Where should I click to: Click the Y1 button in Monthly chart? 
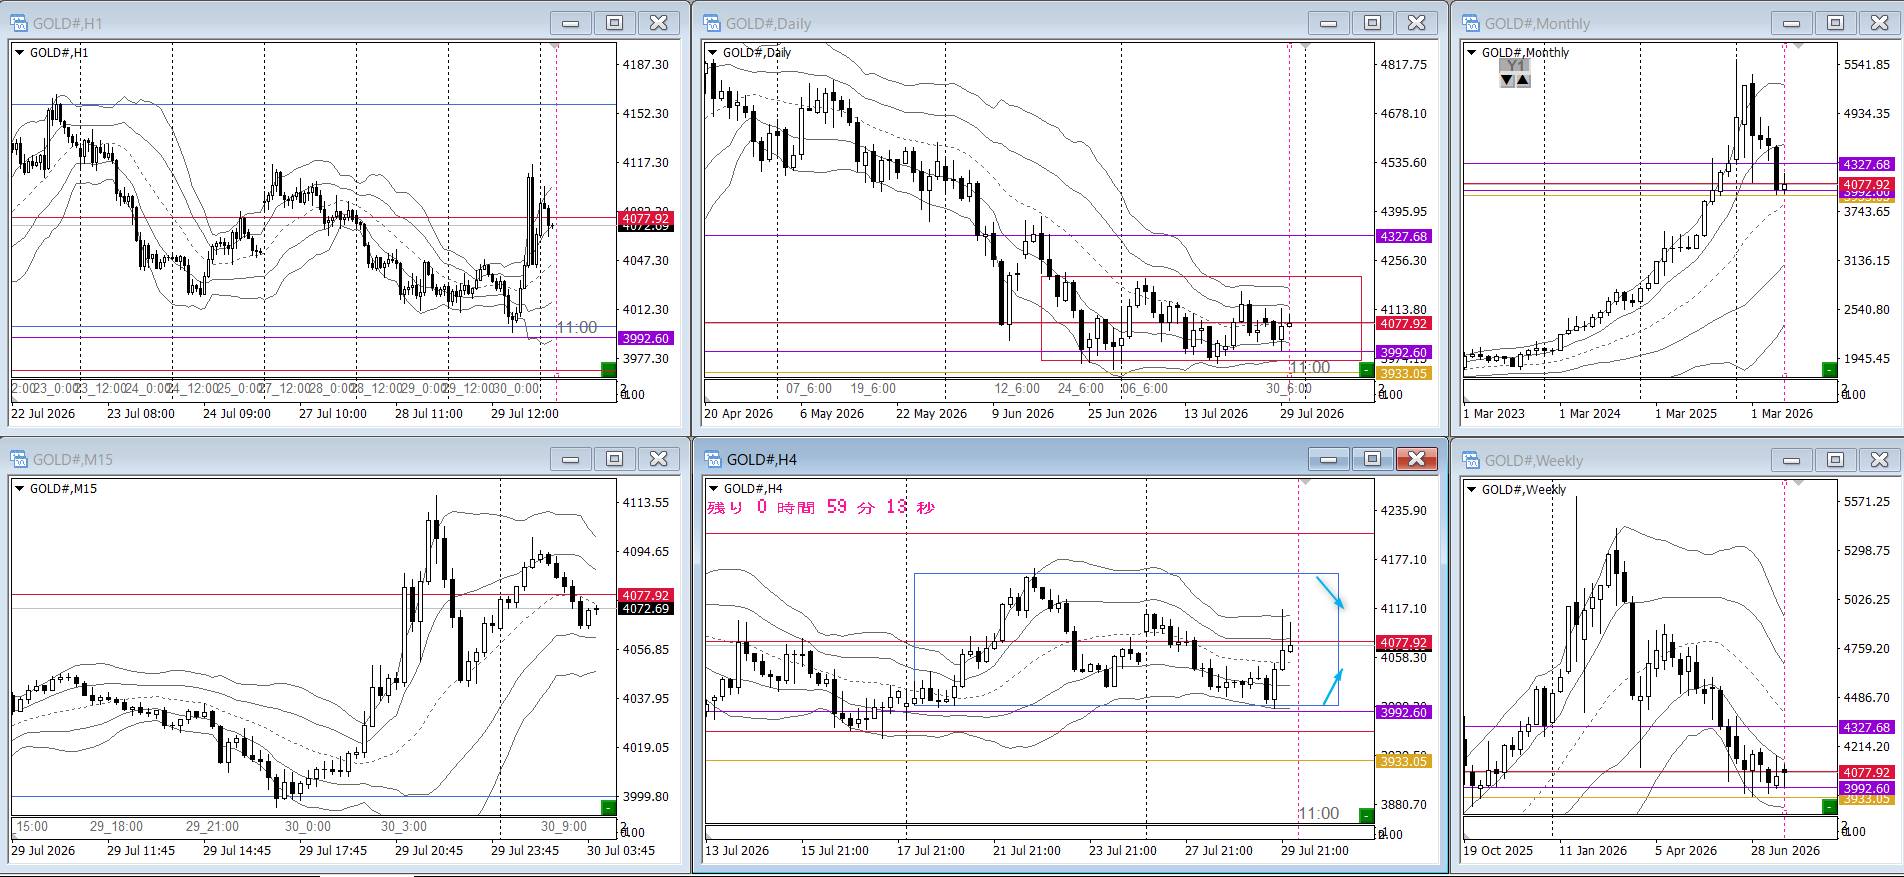coord(1516,65)
